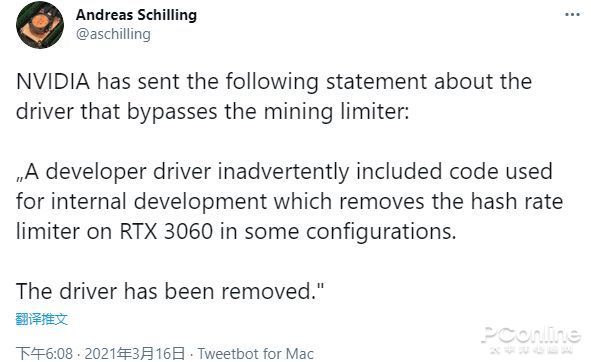The height and width of the screenshot is (362, 591).
Task: Open the Andreas Schilling display name
Action: point(136,15)
